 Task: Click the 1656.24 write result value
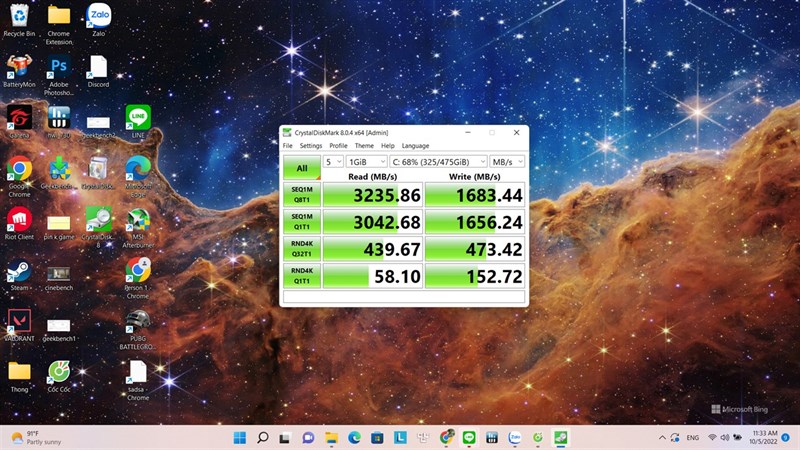click(475, 222)
